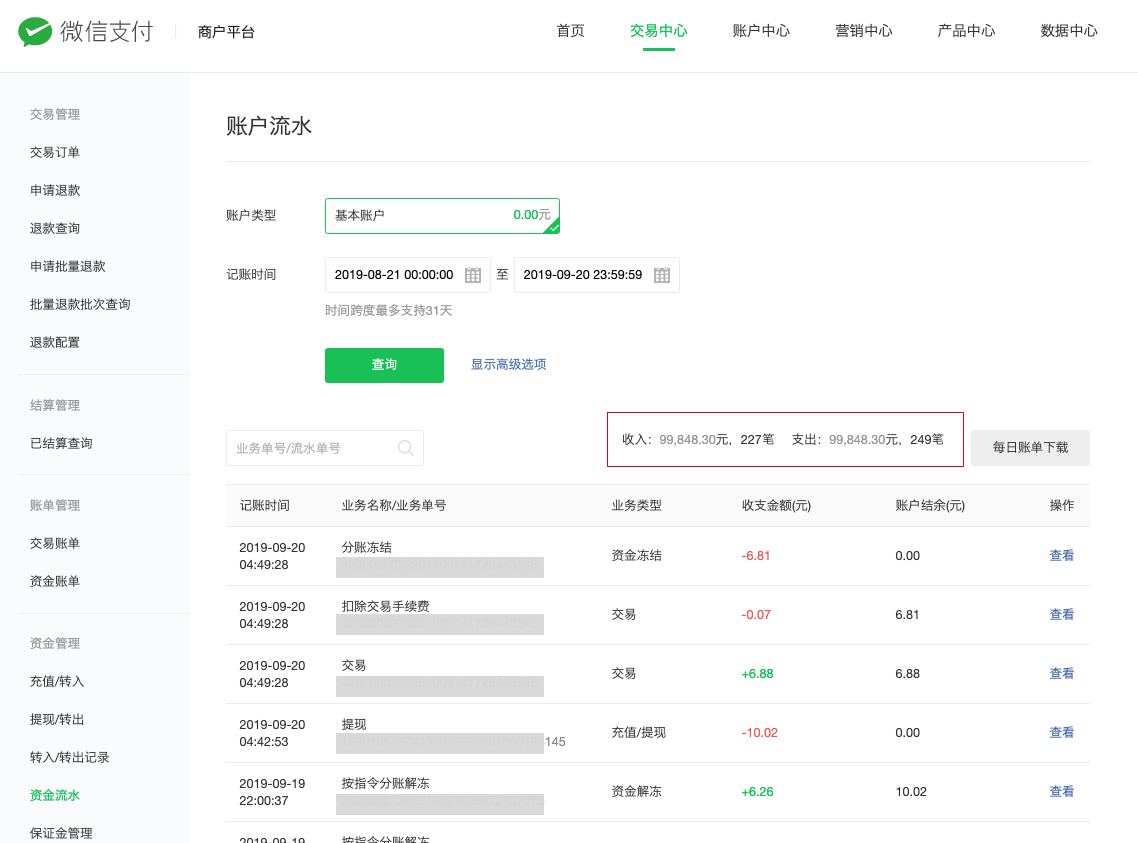Open 资金账单 in sidebar

[x=54, y=581]
